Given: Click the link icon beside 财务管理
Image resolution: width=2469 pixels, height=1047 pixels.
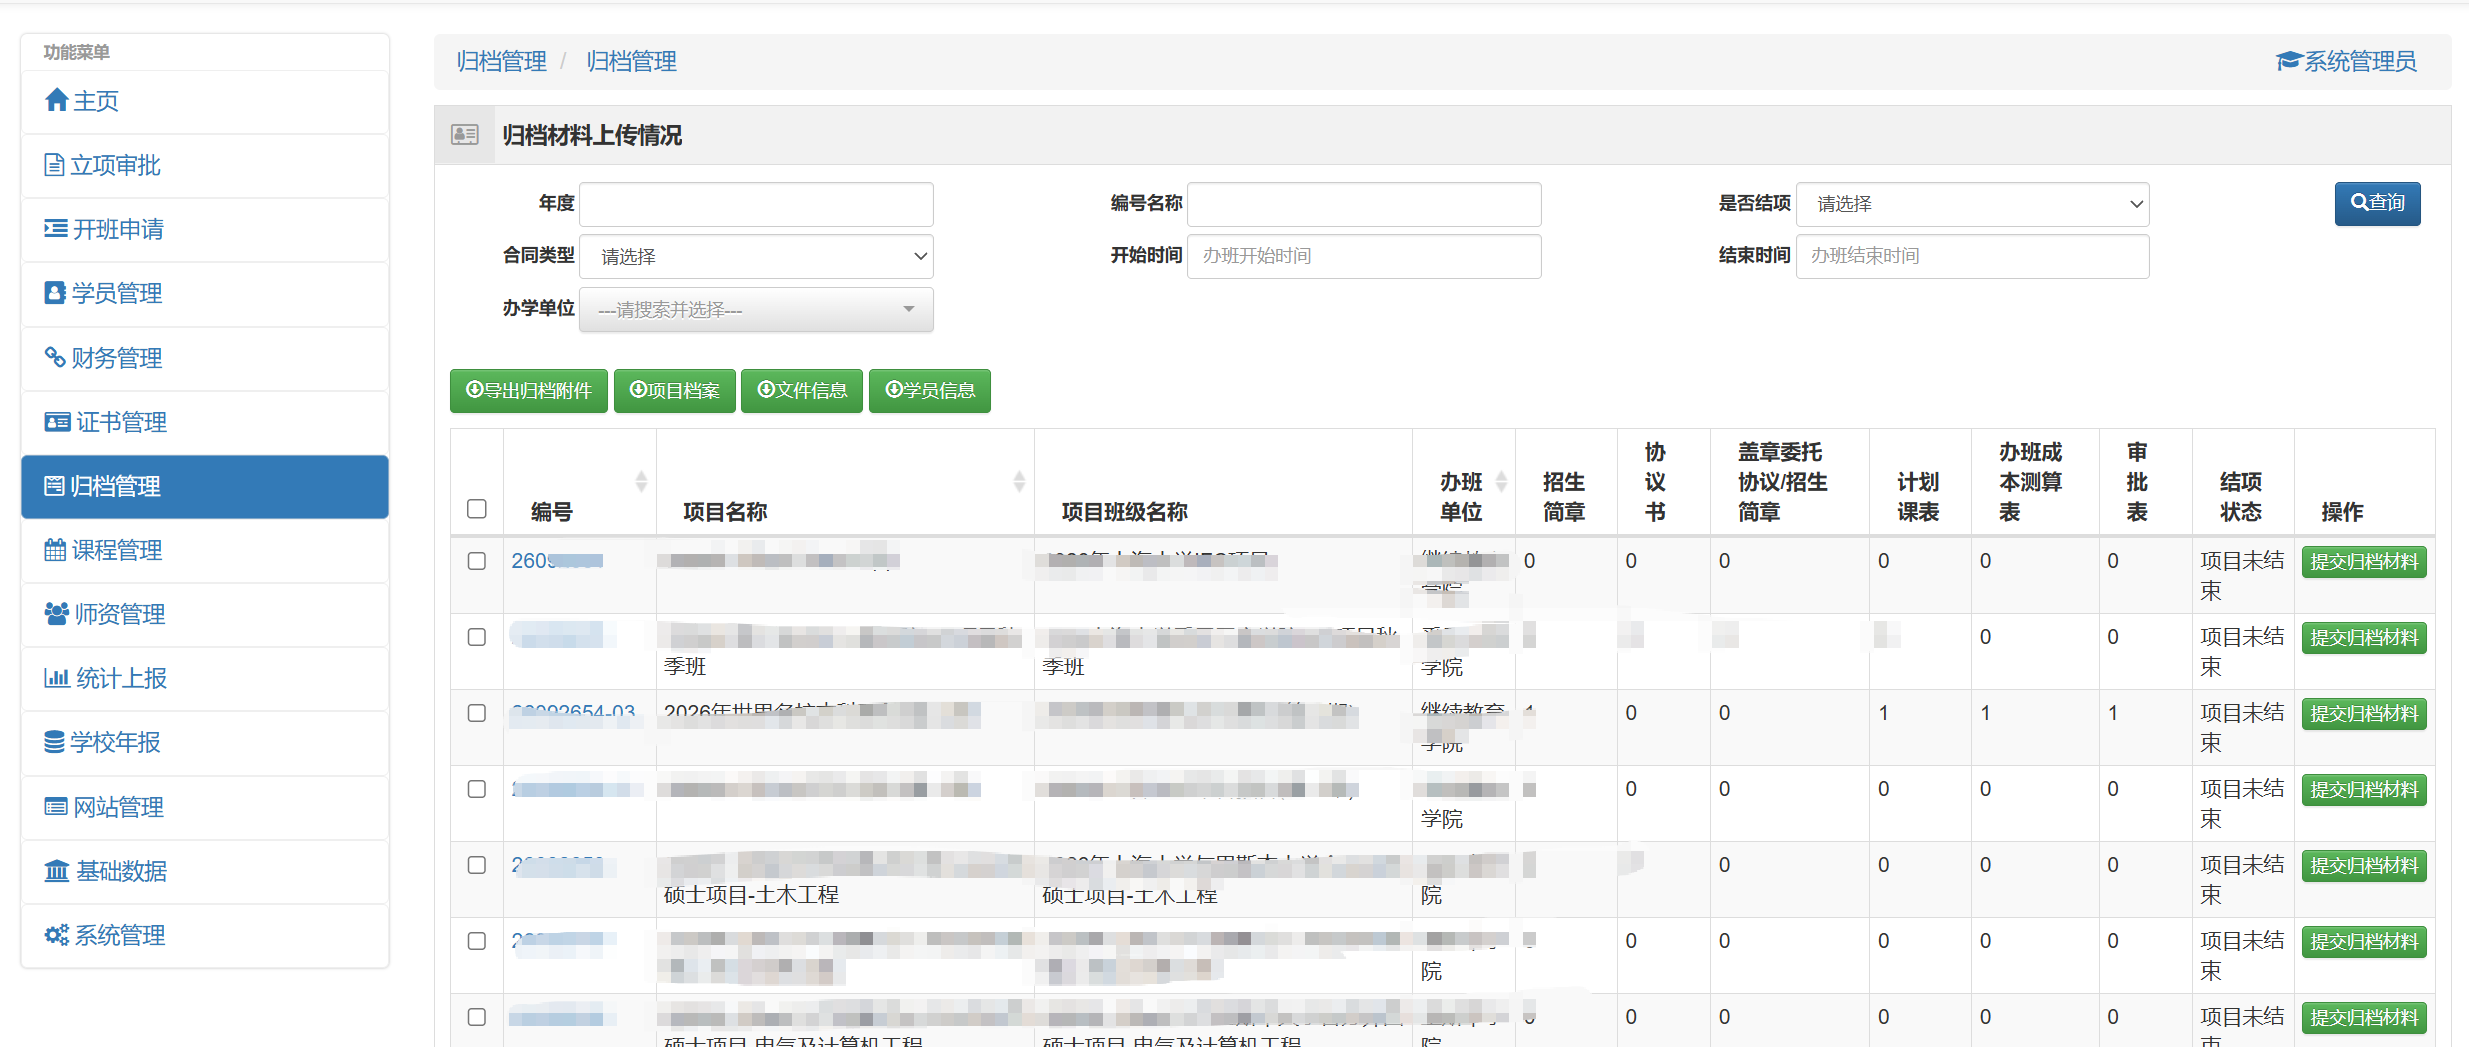Looking at the screenshot, I should pos(55,357).
